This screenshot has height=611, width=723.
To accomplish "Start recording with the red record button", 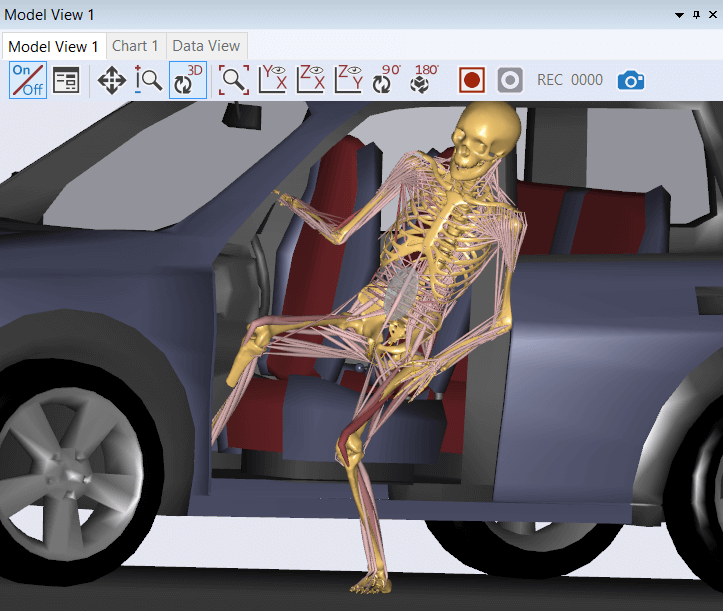I will 472,80.
